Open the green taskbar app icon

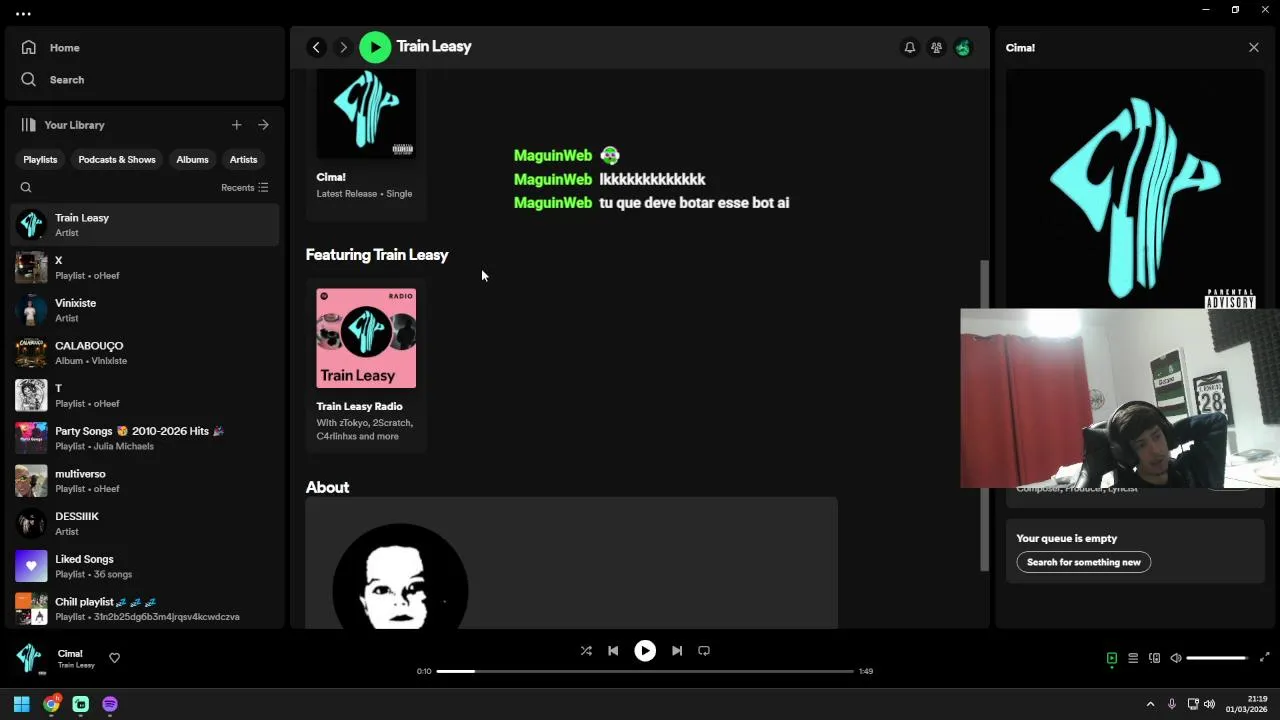pos(81,704)
